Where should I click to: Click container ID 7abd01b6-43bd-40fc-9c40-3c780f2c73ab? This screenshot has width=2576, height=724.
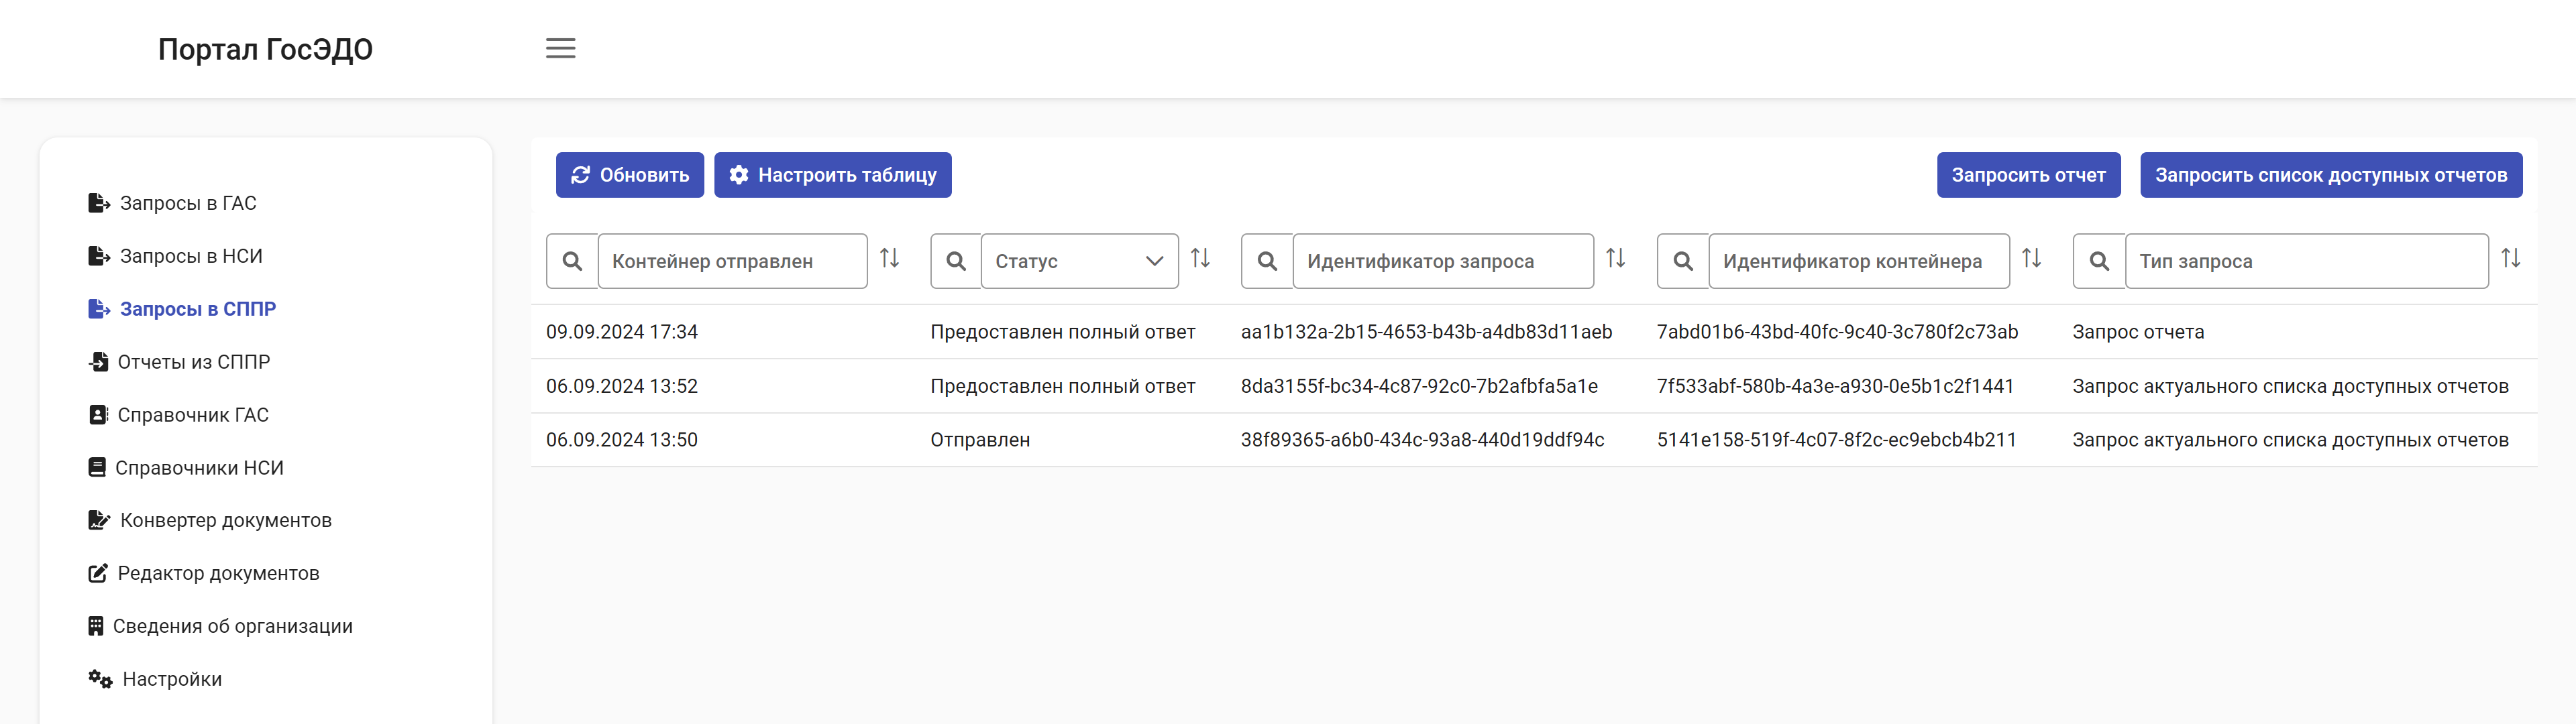(1837, 332)
